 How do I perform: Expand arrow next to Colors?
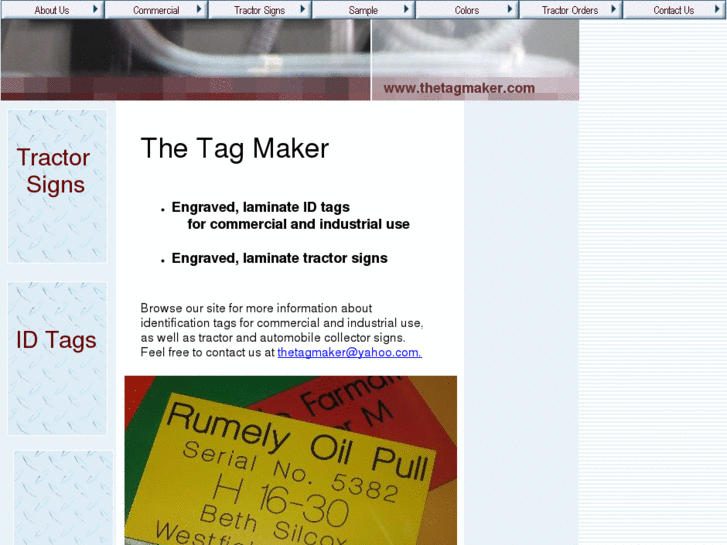[510, 9]
